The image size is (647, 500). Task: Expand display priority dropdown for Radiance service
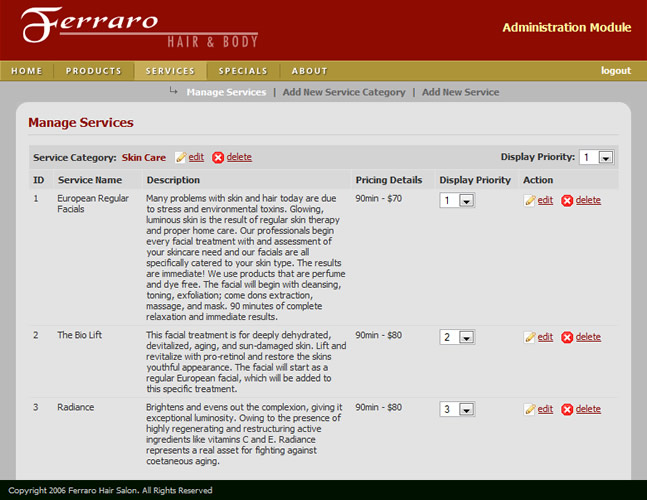(x=466, y=410)
